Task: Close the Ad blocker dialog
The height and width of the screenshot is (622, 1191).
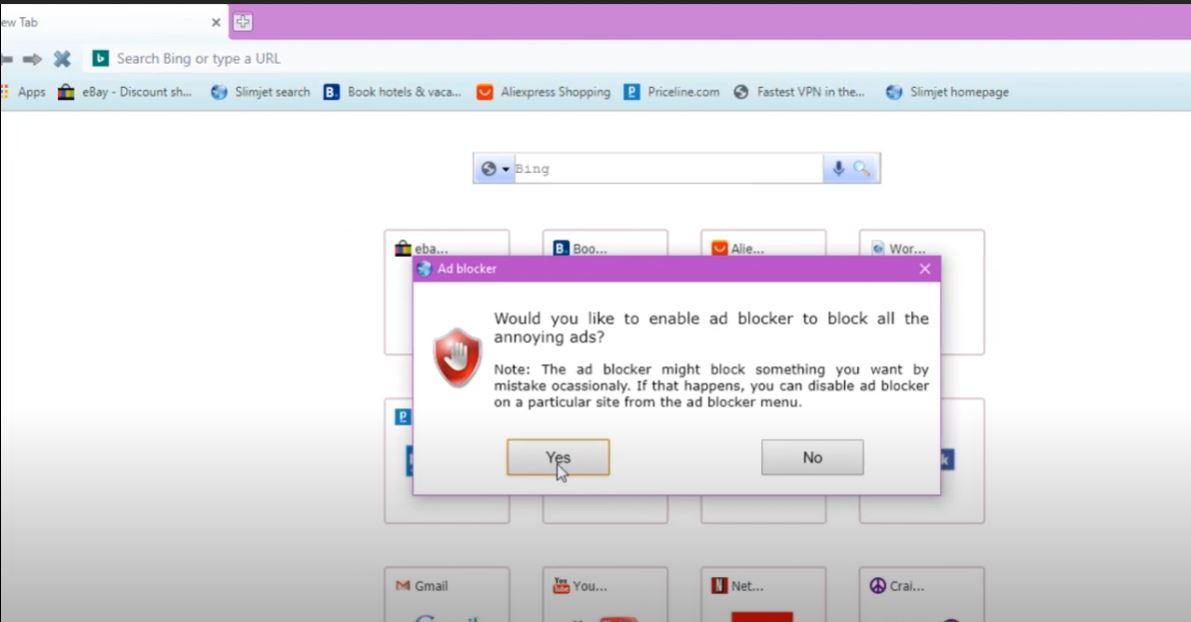Action: 924,269
